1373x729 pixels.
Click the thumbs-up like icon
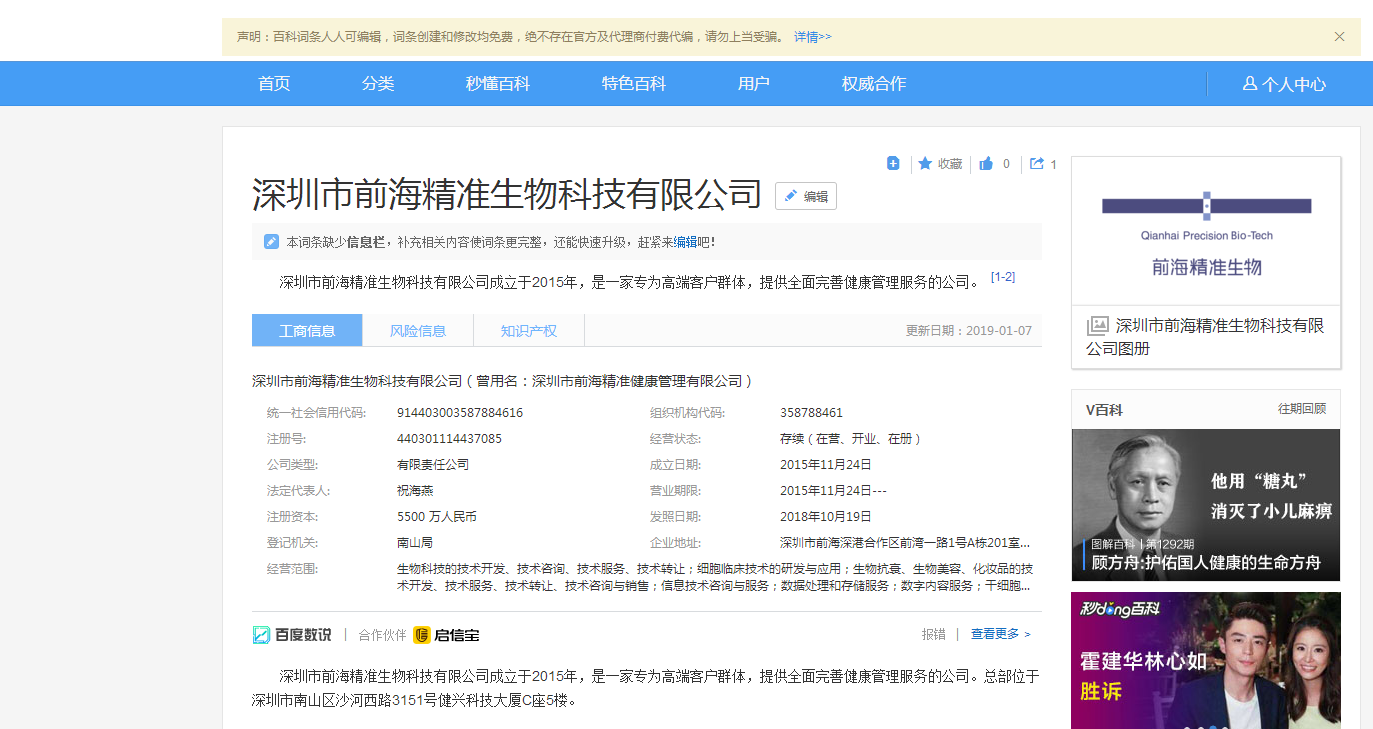point(986,163)
